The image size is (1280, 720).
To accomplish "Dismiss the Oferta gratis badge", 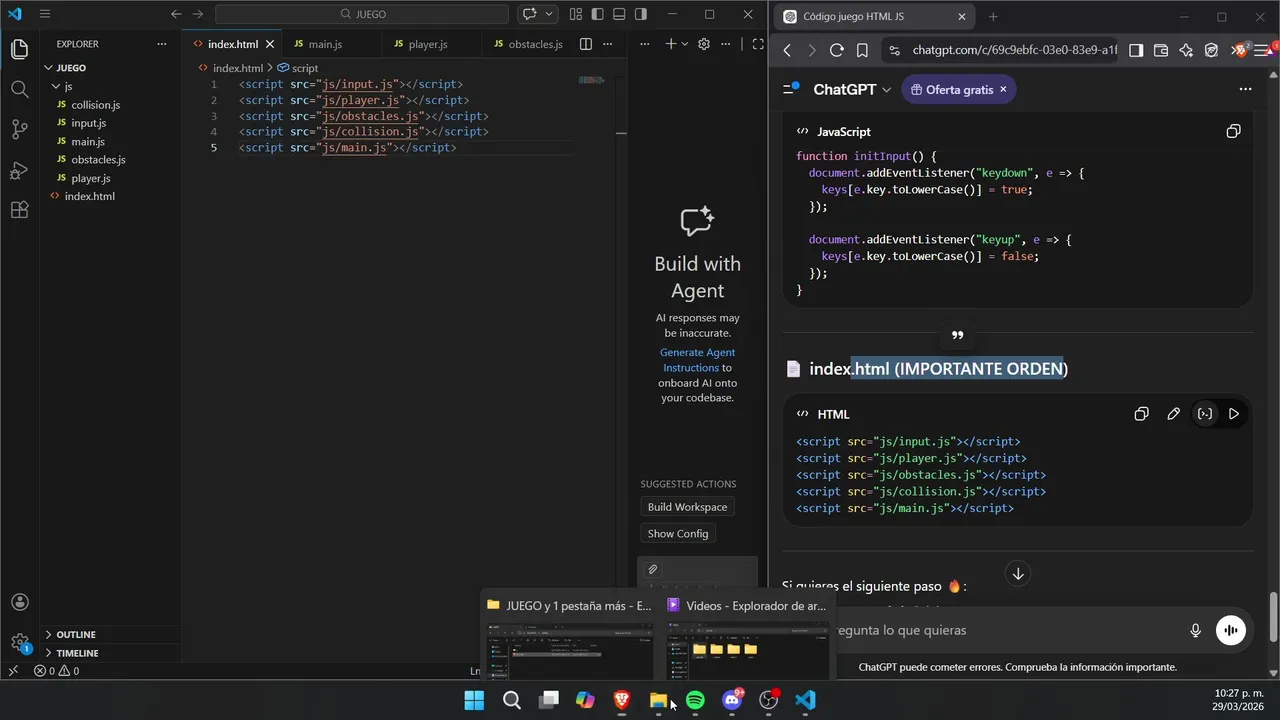I will pos(1003,89).
